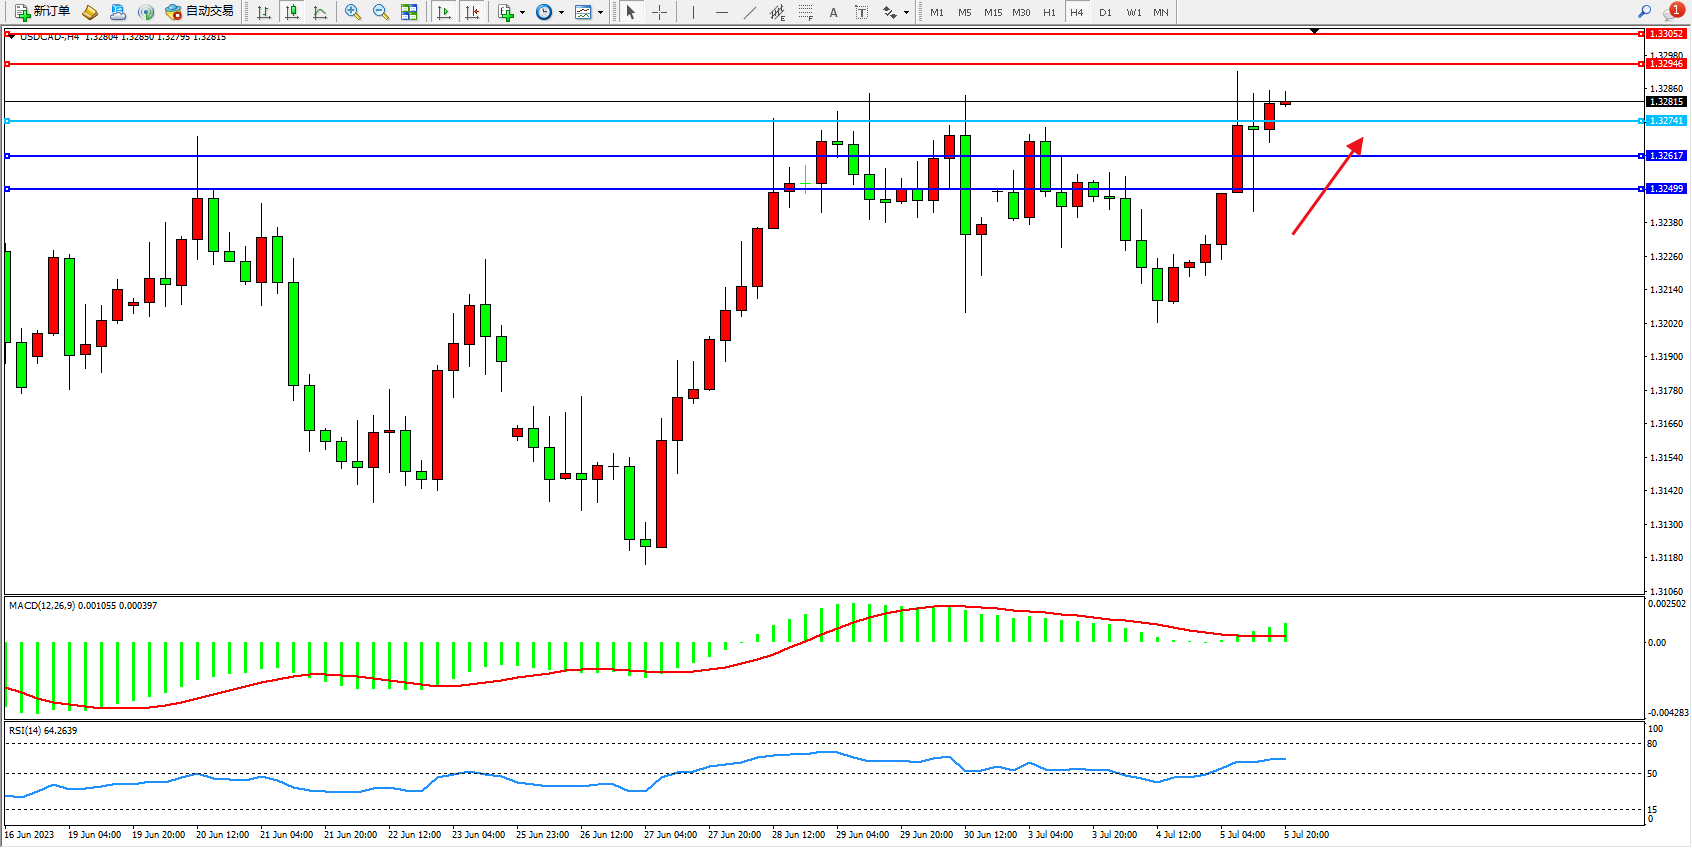1692x848 pixels.
Task: Expand the chart templates dropdown arrow
Action: pos(600,13)
